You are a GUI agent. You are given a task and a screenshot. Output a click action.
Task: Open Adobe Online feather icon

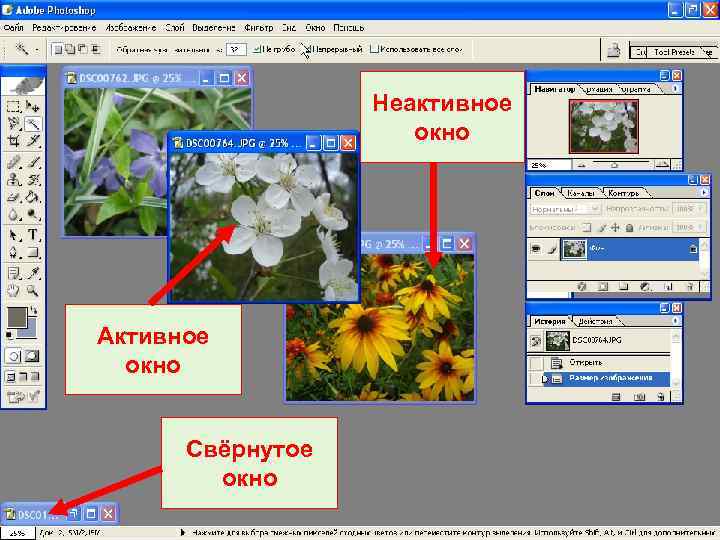coord(23,85)
